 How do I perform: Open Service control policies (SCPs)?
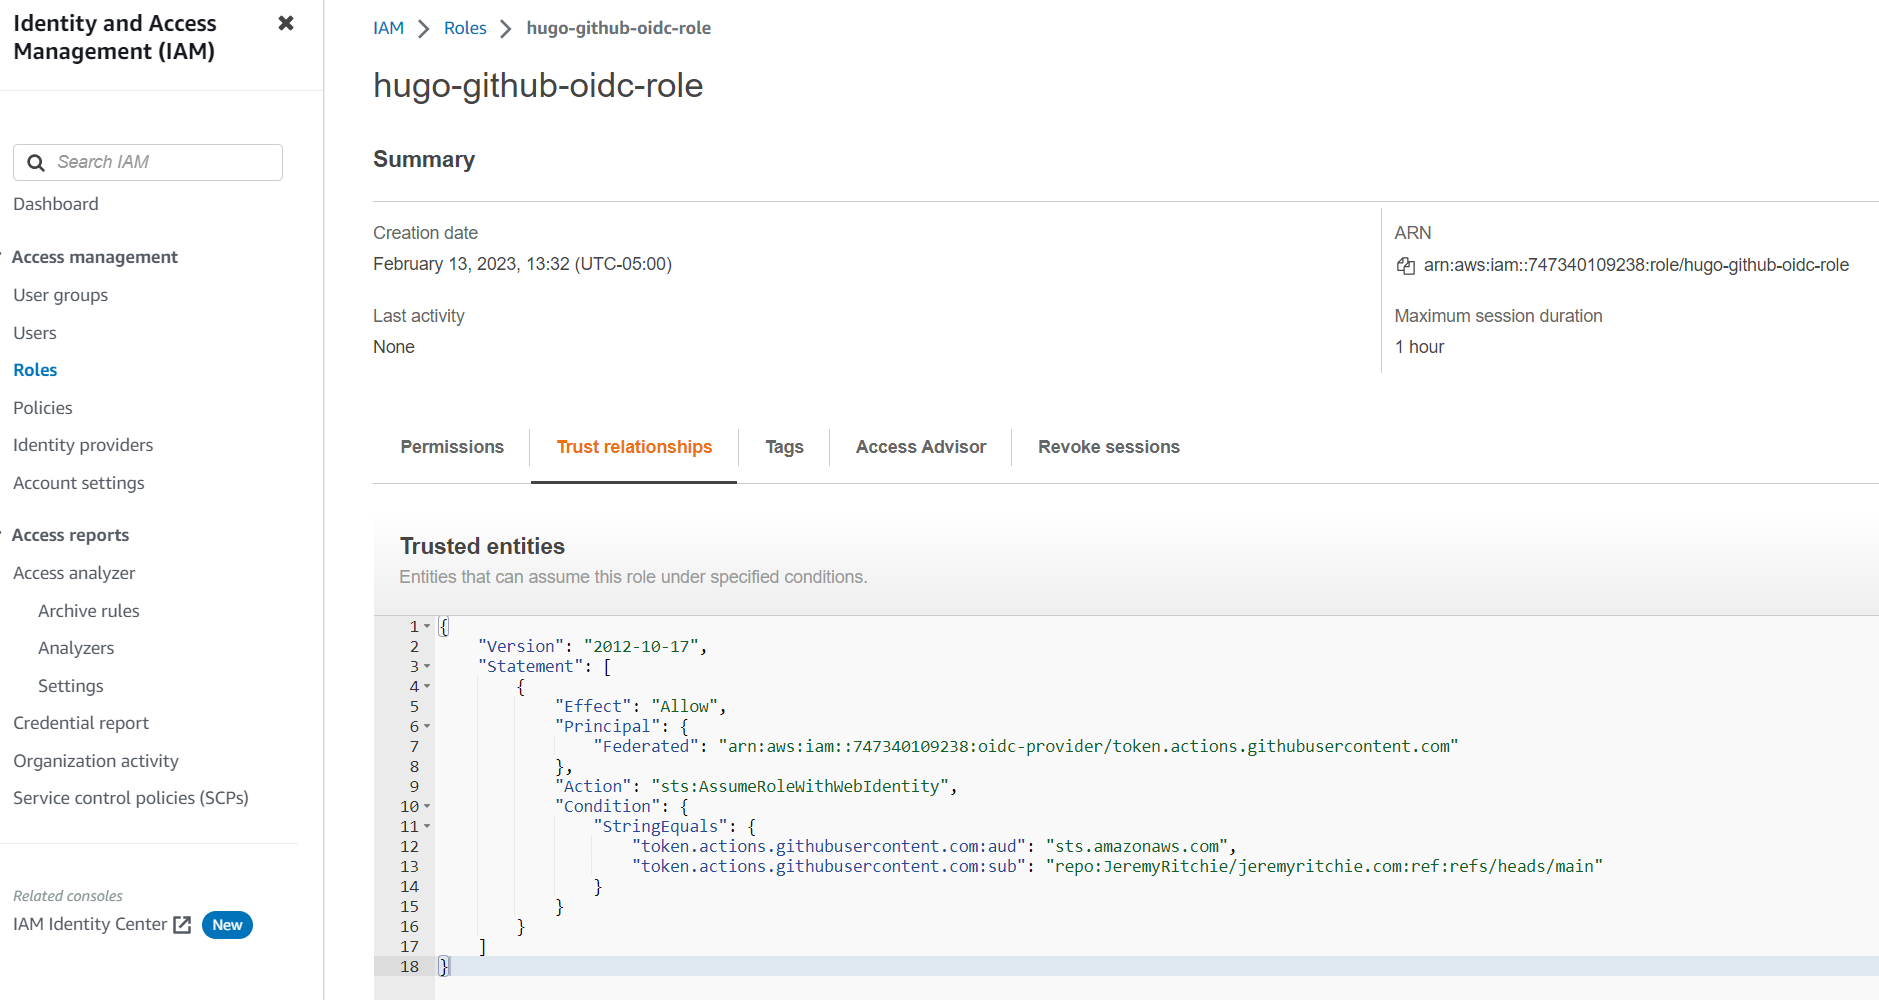[x=131, y=798]
